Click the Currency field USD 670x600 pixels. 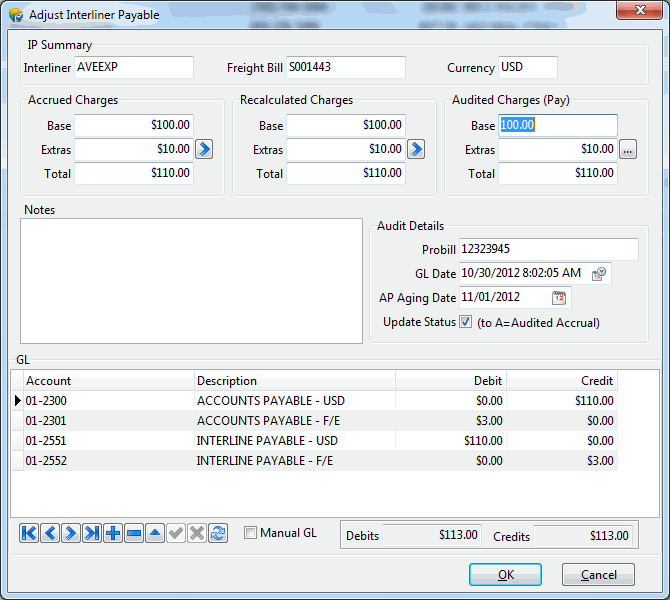[528, 67]
